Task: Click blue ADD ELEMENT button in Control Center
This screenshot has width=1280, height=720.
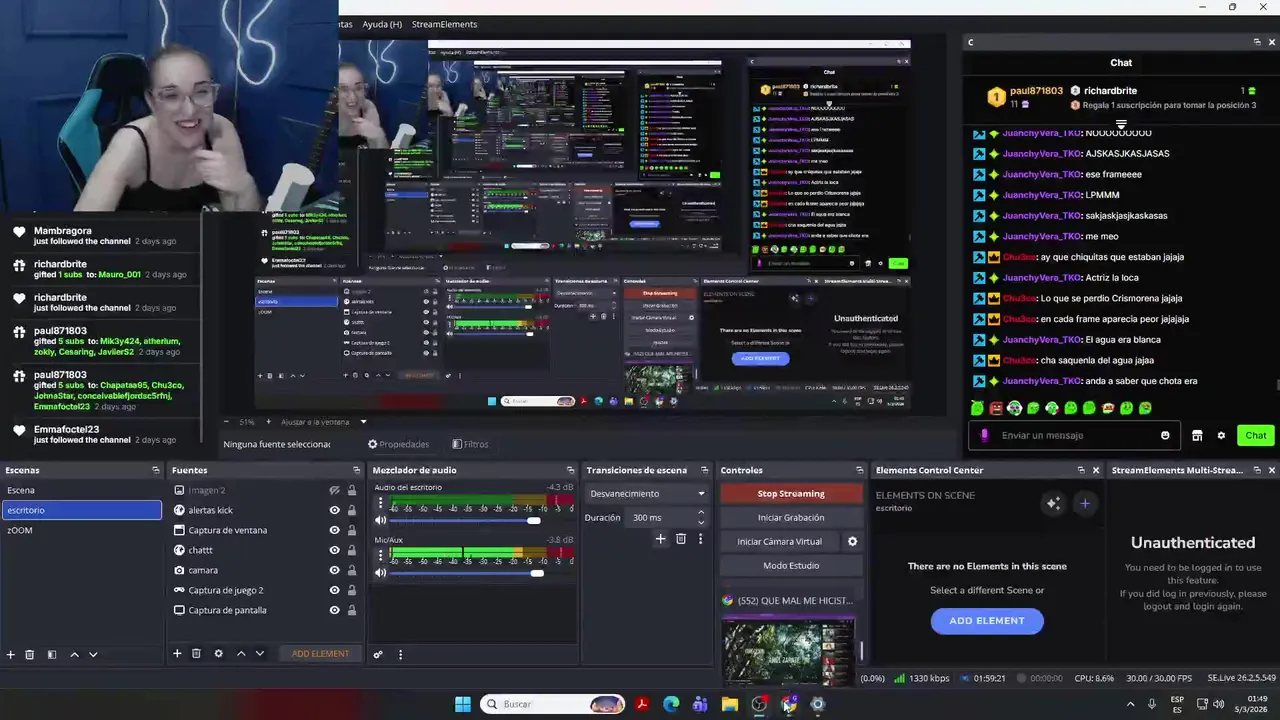Action: click(x=987, y=621)
